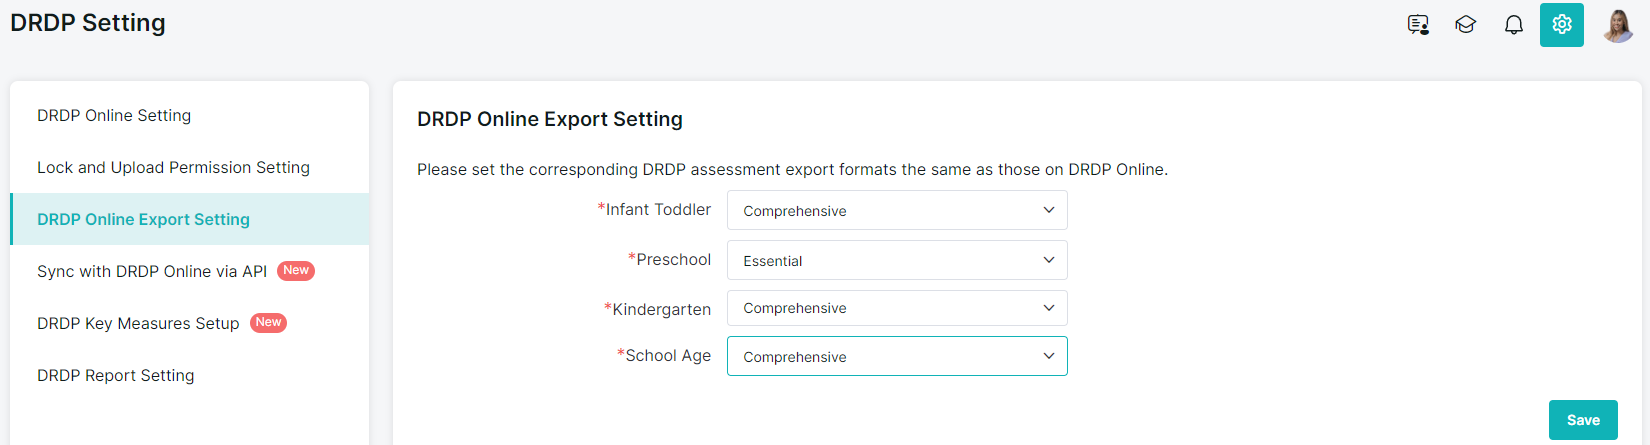Click the New badge beside Key Measures Setup
Screen dimensions: 1650x445
pyautogui.click(x=268, y=323)
